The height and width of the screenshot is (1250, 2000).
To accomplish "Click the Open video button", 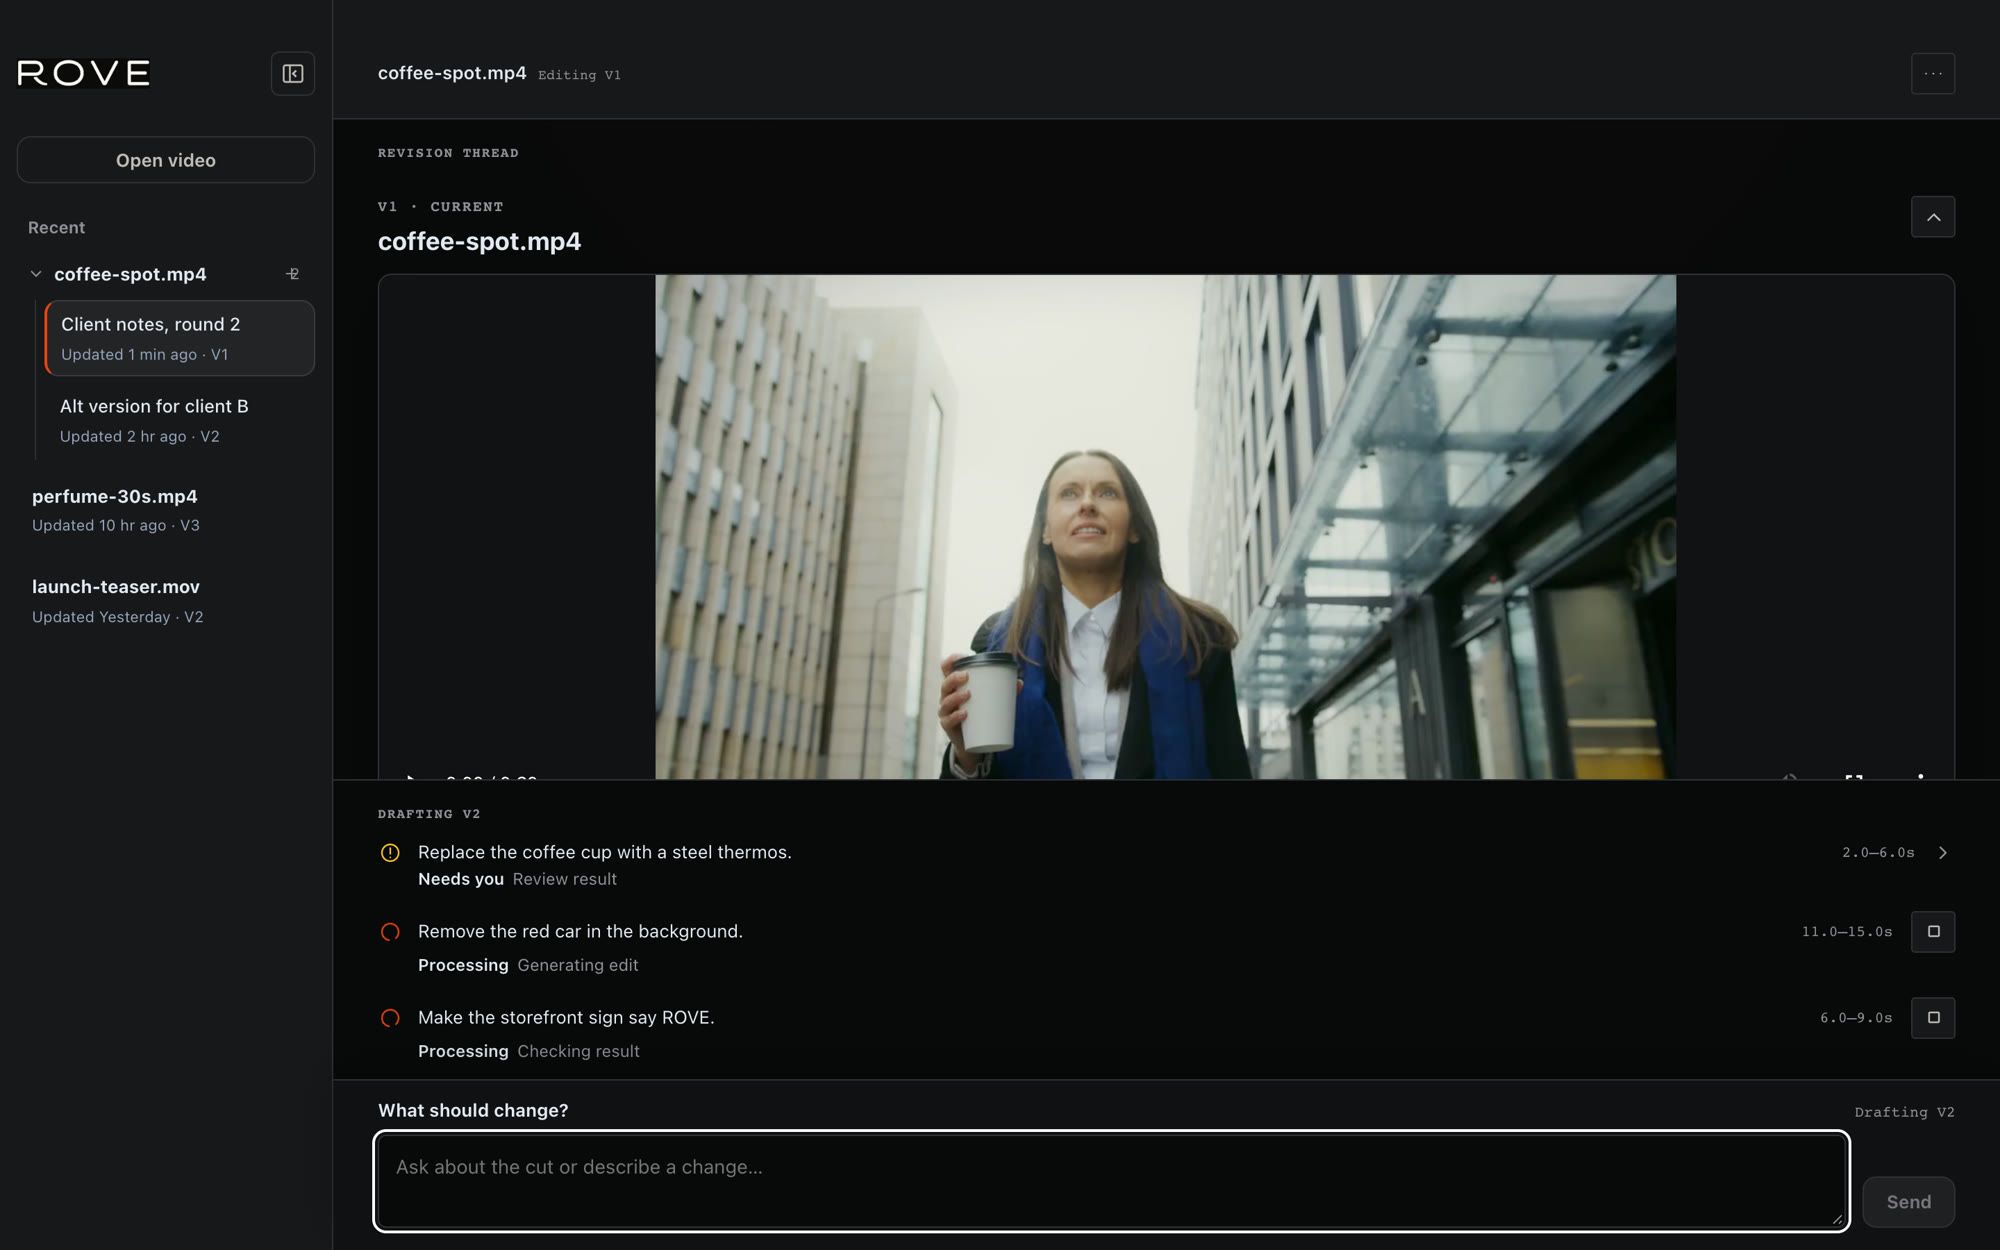I will pyautogui.click(x=166, y=160).
